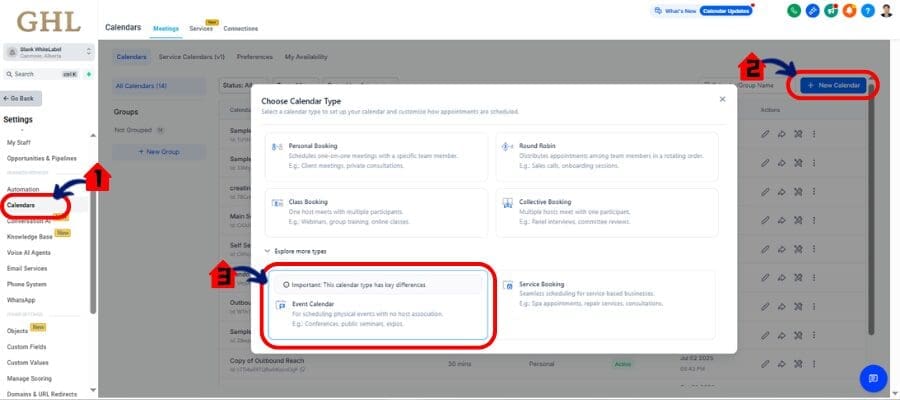Click the Go Back button in sidebar
The width and height of the screenshot is (900, 400).
(x=22, y=98)
